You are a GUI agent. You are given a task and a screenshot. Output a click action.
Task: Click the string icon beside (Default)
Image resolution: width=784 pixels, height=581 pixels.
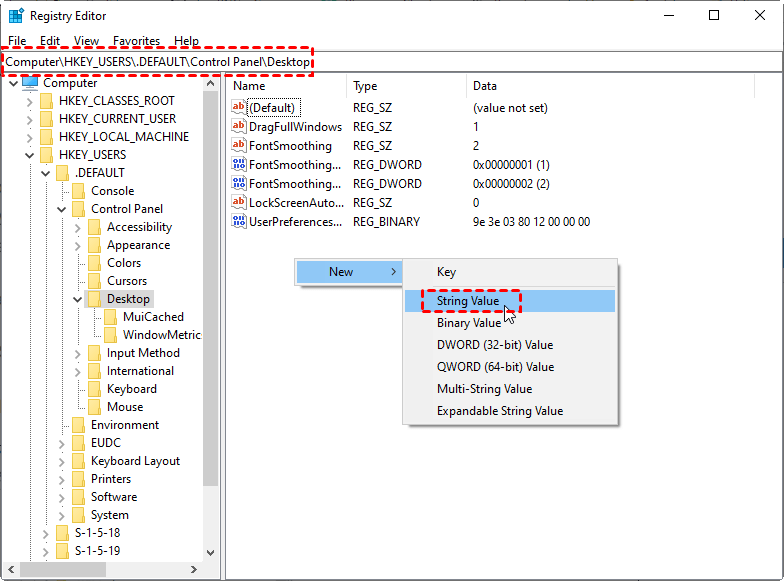tap(239, 108)
